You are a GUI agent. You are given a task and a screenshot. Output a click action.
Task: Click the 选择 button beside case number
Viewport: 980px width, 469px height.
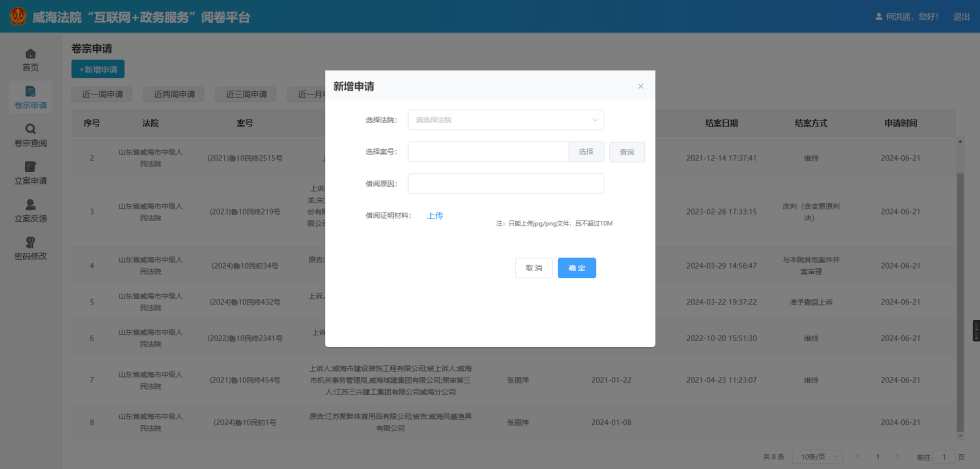[586, 152]
